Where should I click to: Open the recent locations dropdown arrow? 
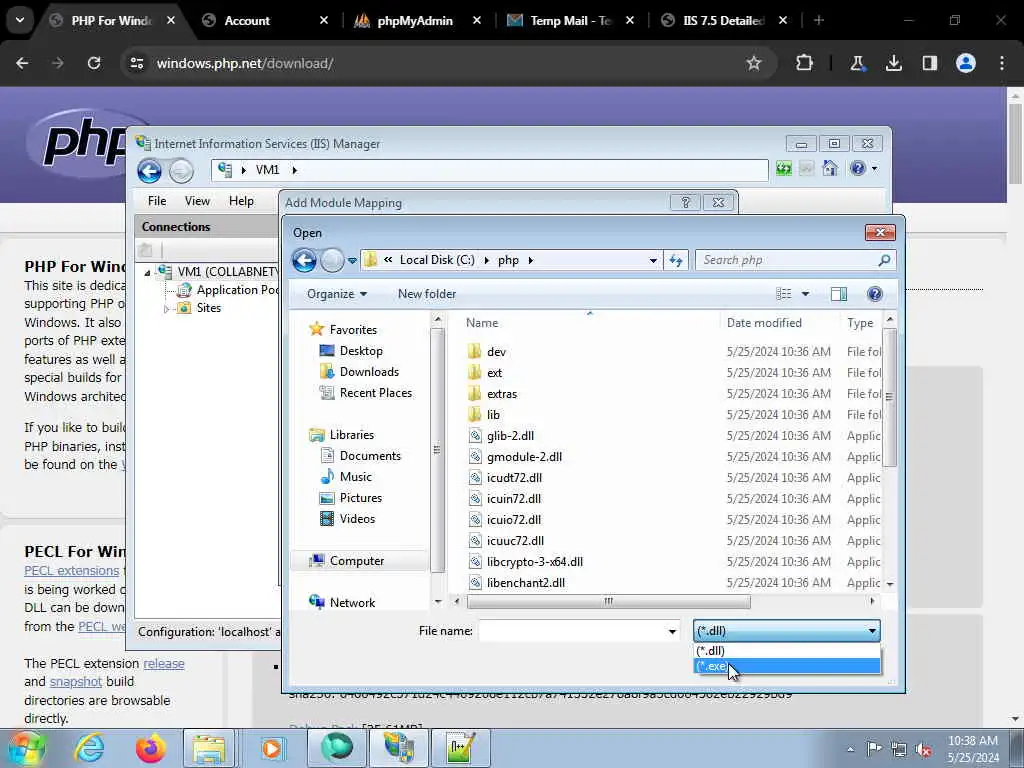click(352, 261)
